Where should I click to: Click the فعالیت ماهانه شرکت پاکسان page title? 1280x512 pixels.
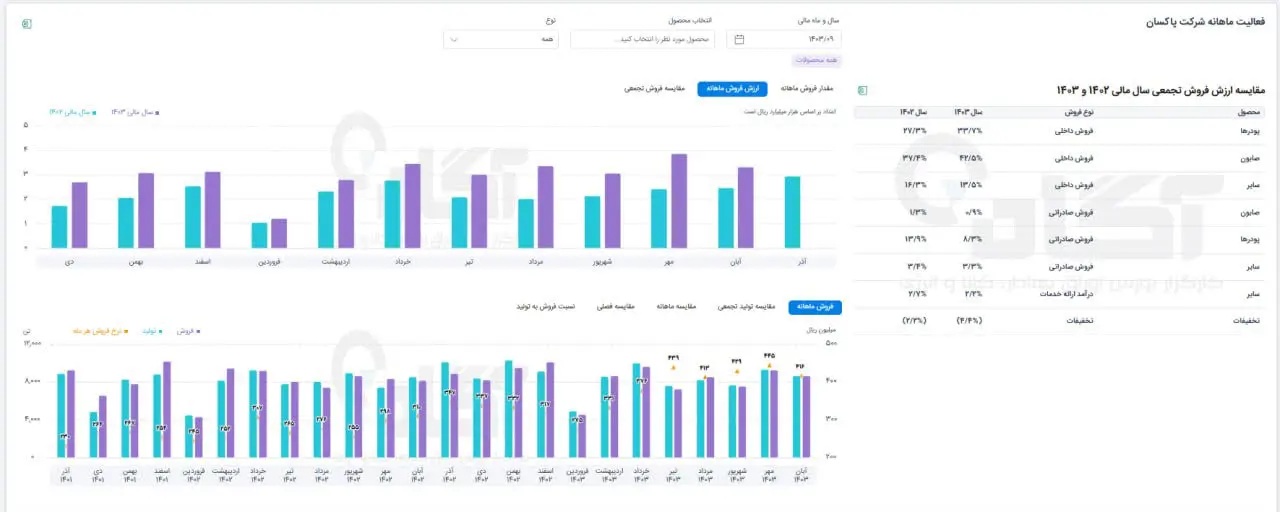point(1205,21)
